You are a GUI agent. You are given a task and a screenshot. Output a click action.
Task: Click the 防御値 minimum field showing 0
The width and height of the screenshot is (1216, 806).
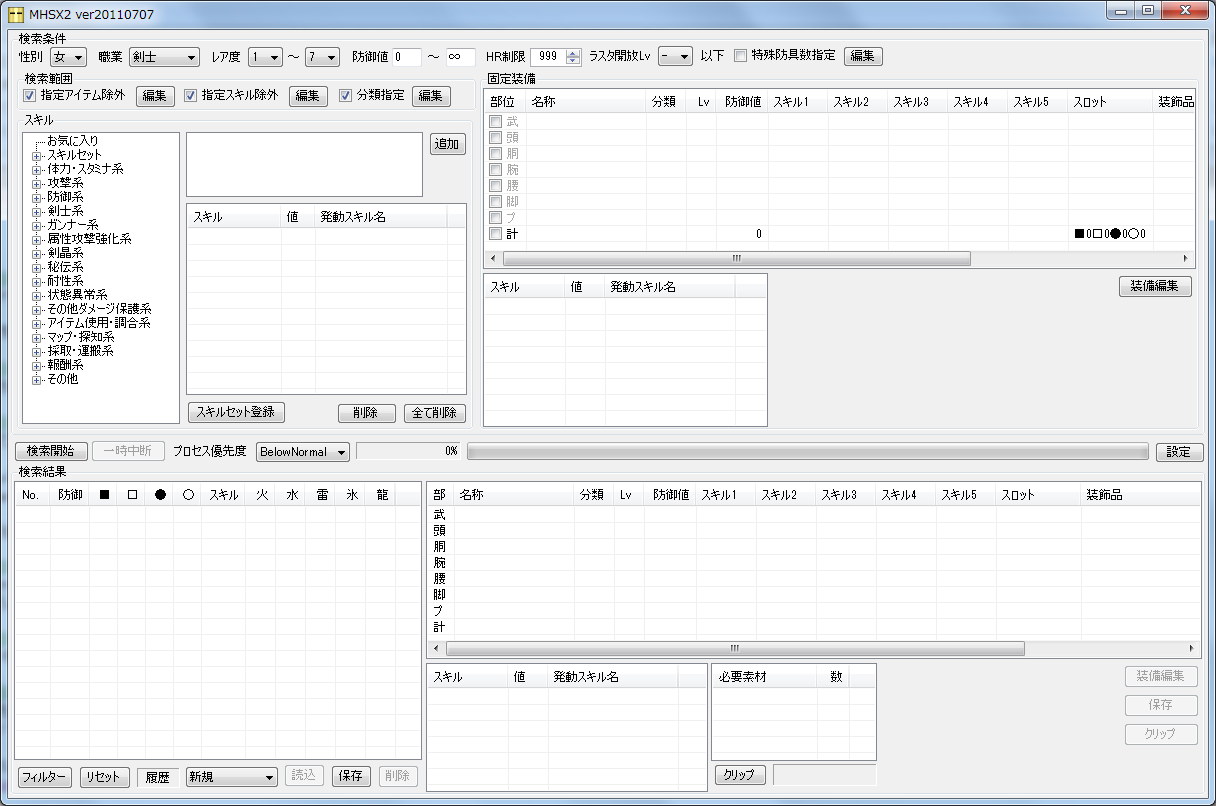tap(407, 57)
